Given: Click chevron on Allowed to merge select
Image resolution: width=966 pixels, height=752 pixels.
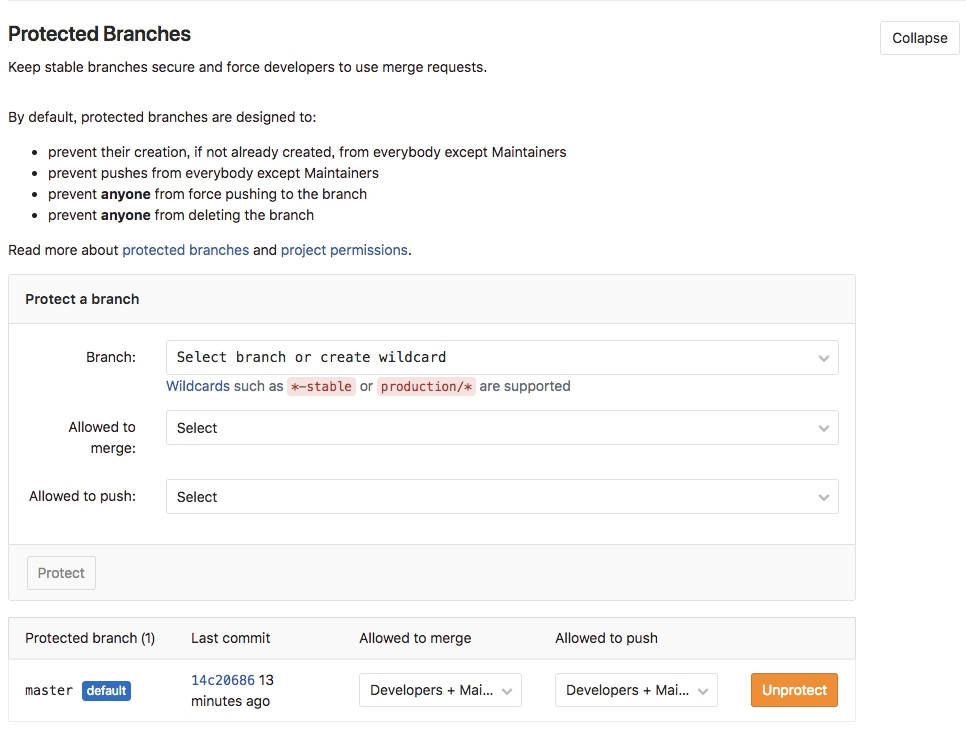Looking at the screenshot, I should (824, 429).
